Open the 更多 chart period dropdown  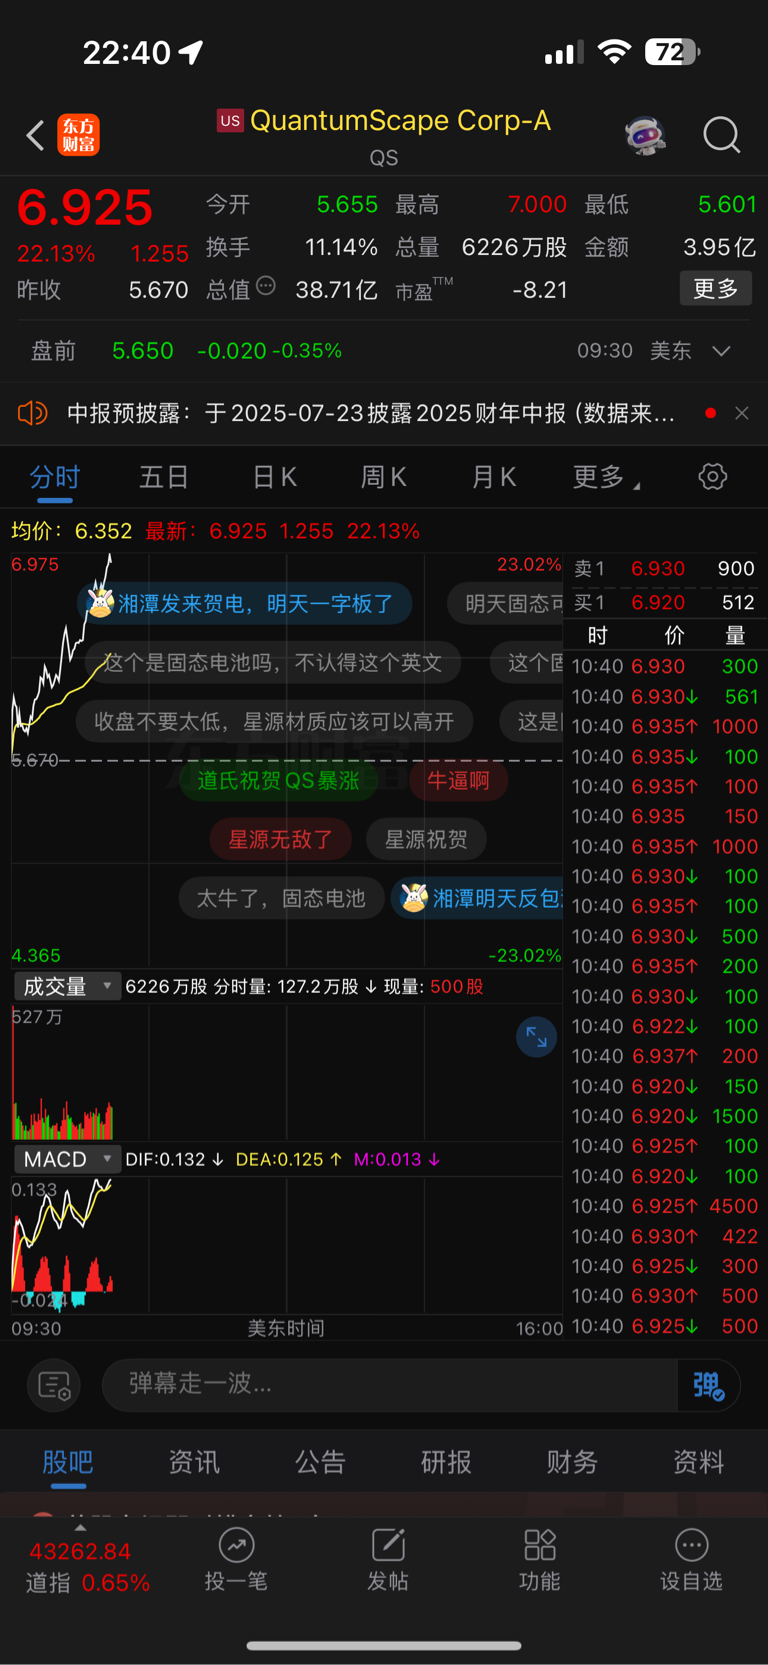click(606, 478)
